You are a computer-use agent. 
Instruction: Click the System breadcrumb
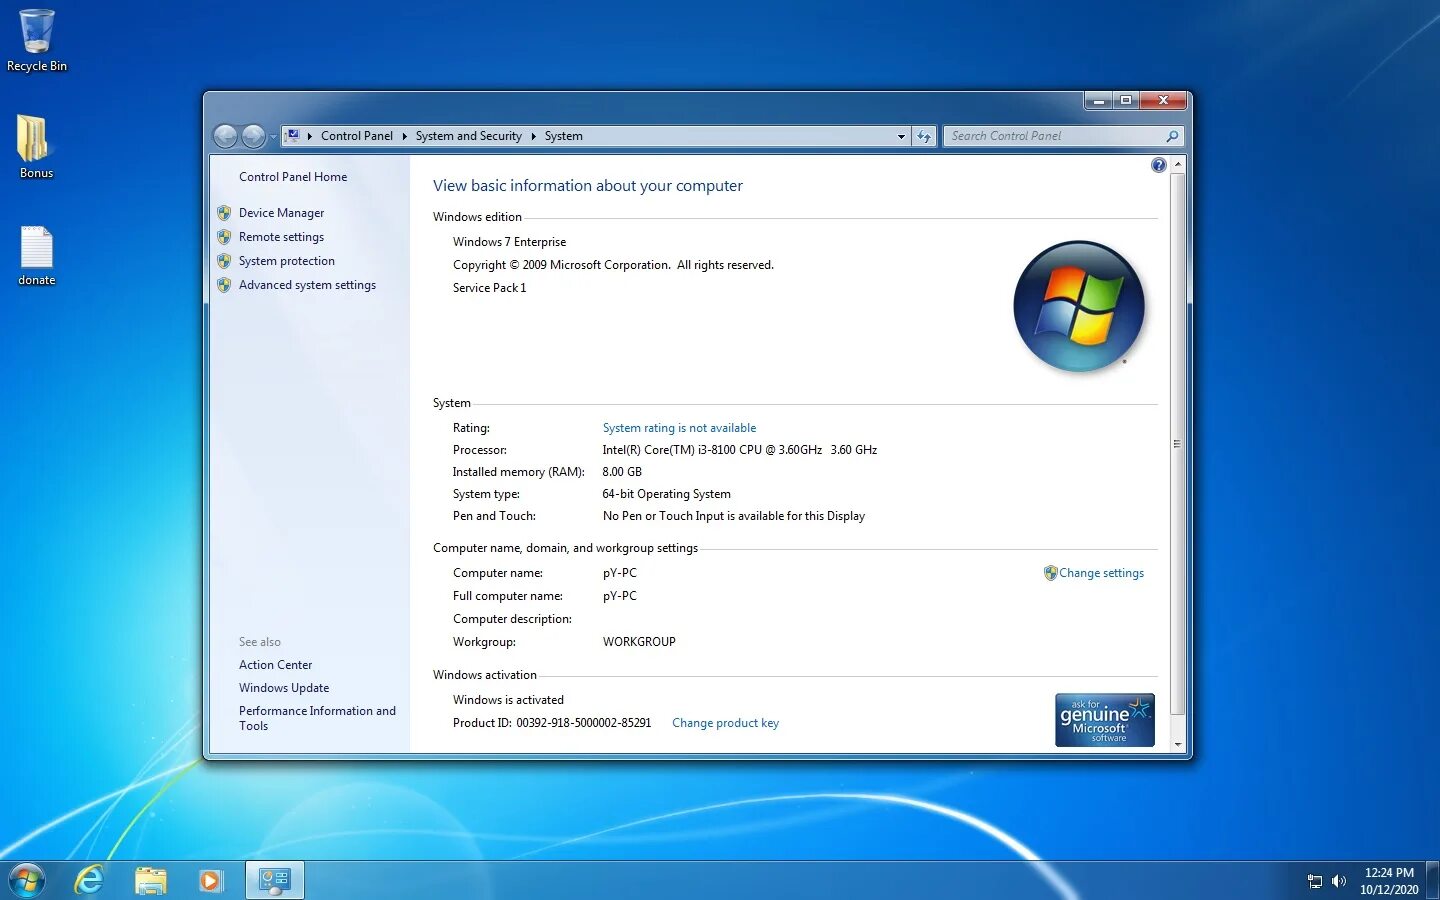click(564, 136)
